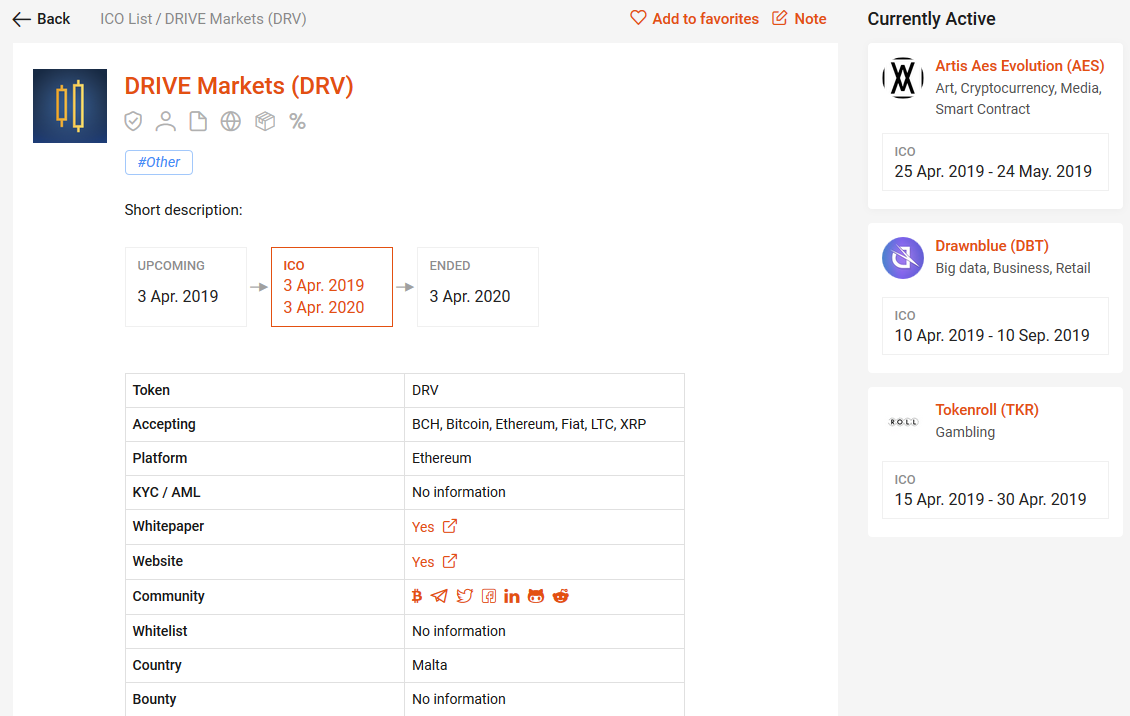Click the 'Ethereum' platform value
The width and height of the screenshot is (1130, 716).
[x=442, y=458]
